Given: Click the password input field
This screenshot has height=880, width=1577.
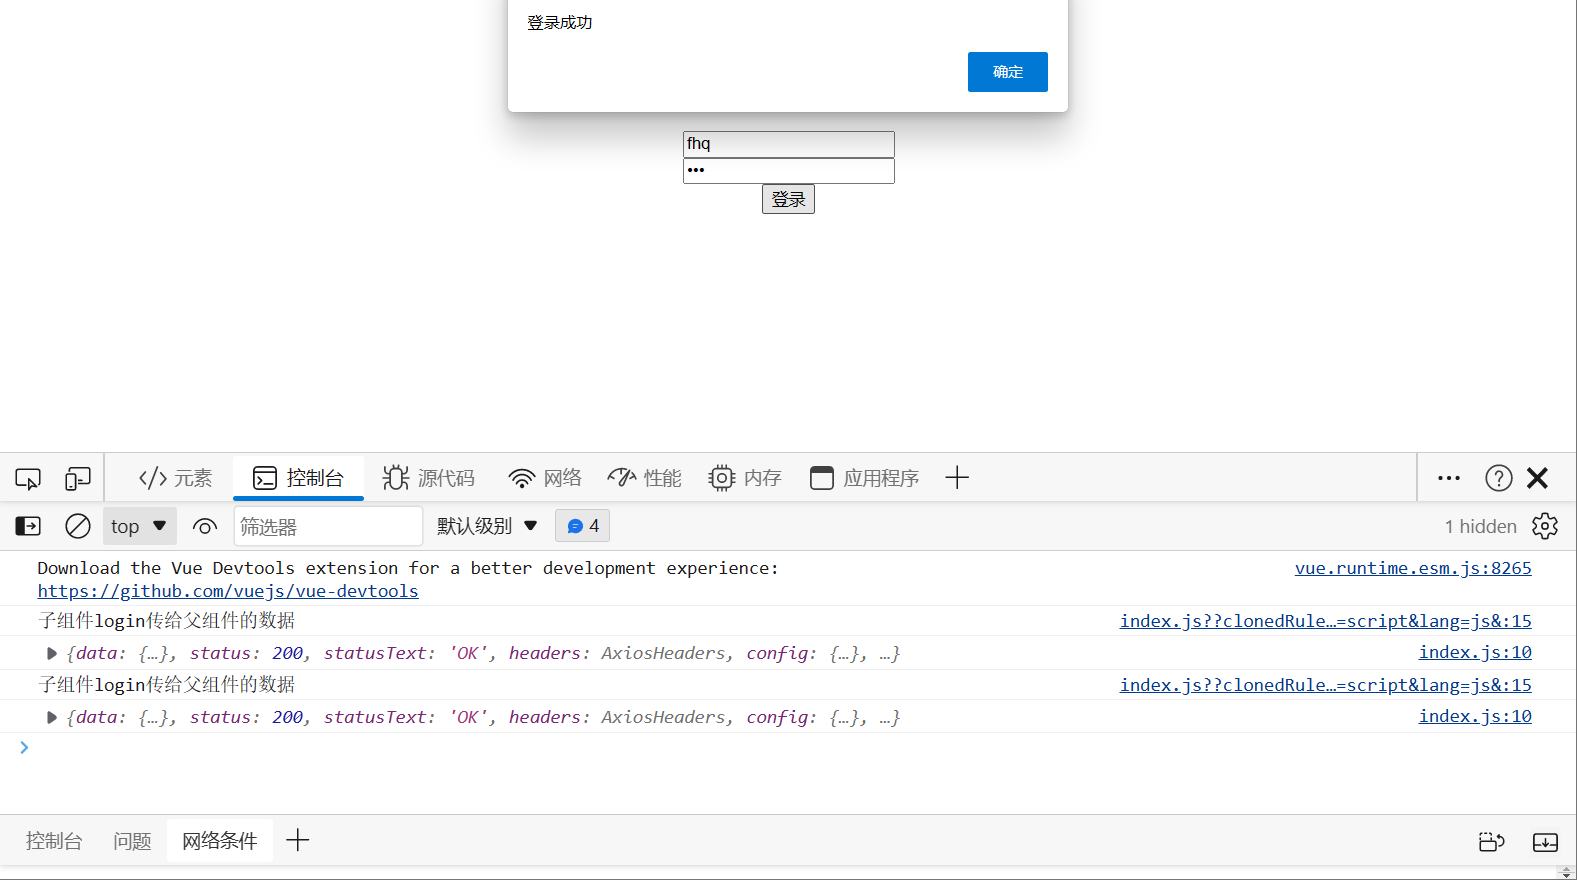Looking at the screenshot, I should tap(789, 171).
